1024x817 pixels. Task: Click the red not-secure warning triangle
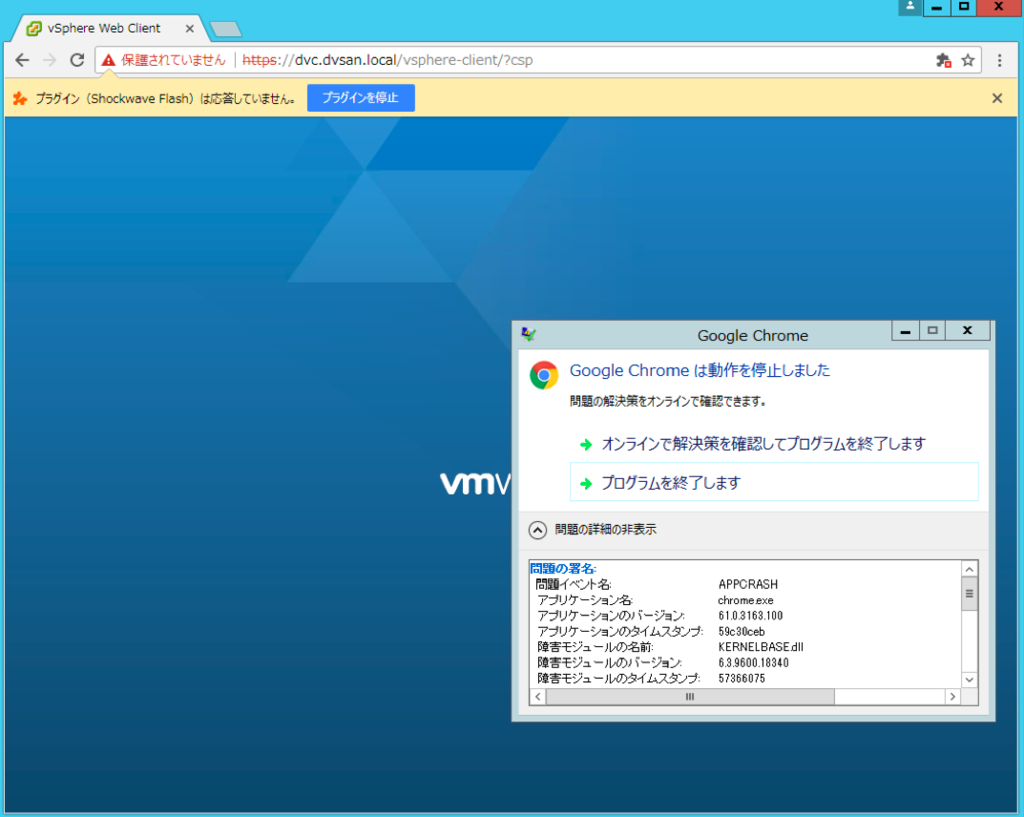point(108,60)
